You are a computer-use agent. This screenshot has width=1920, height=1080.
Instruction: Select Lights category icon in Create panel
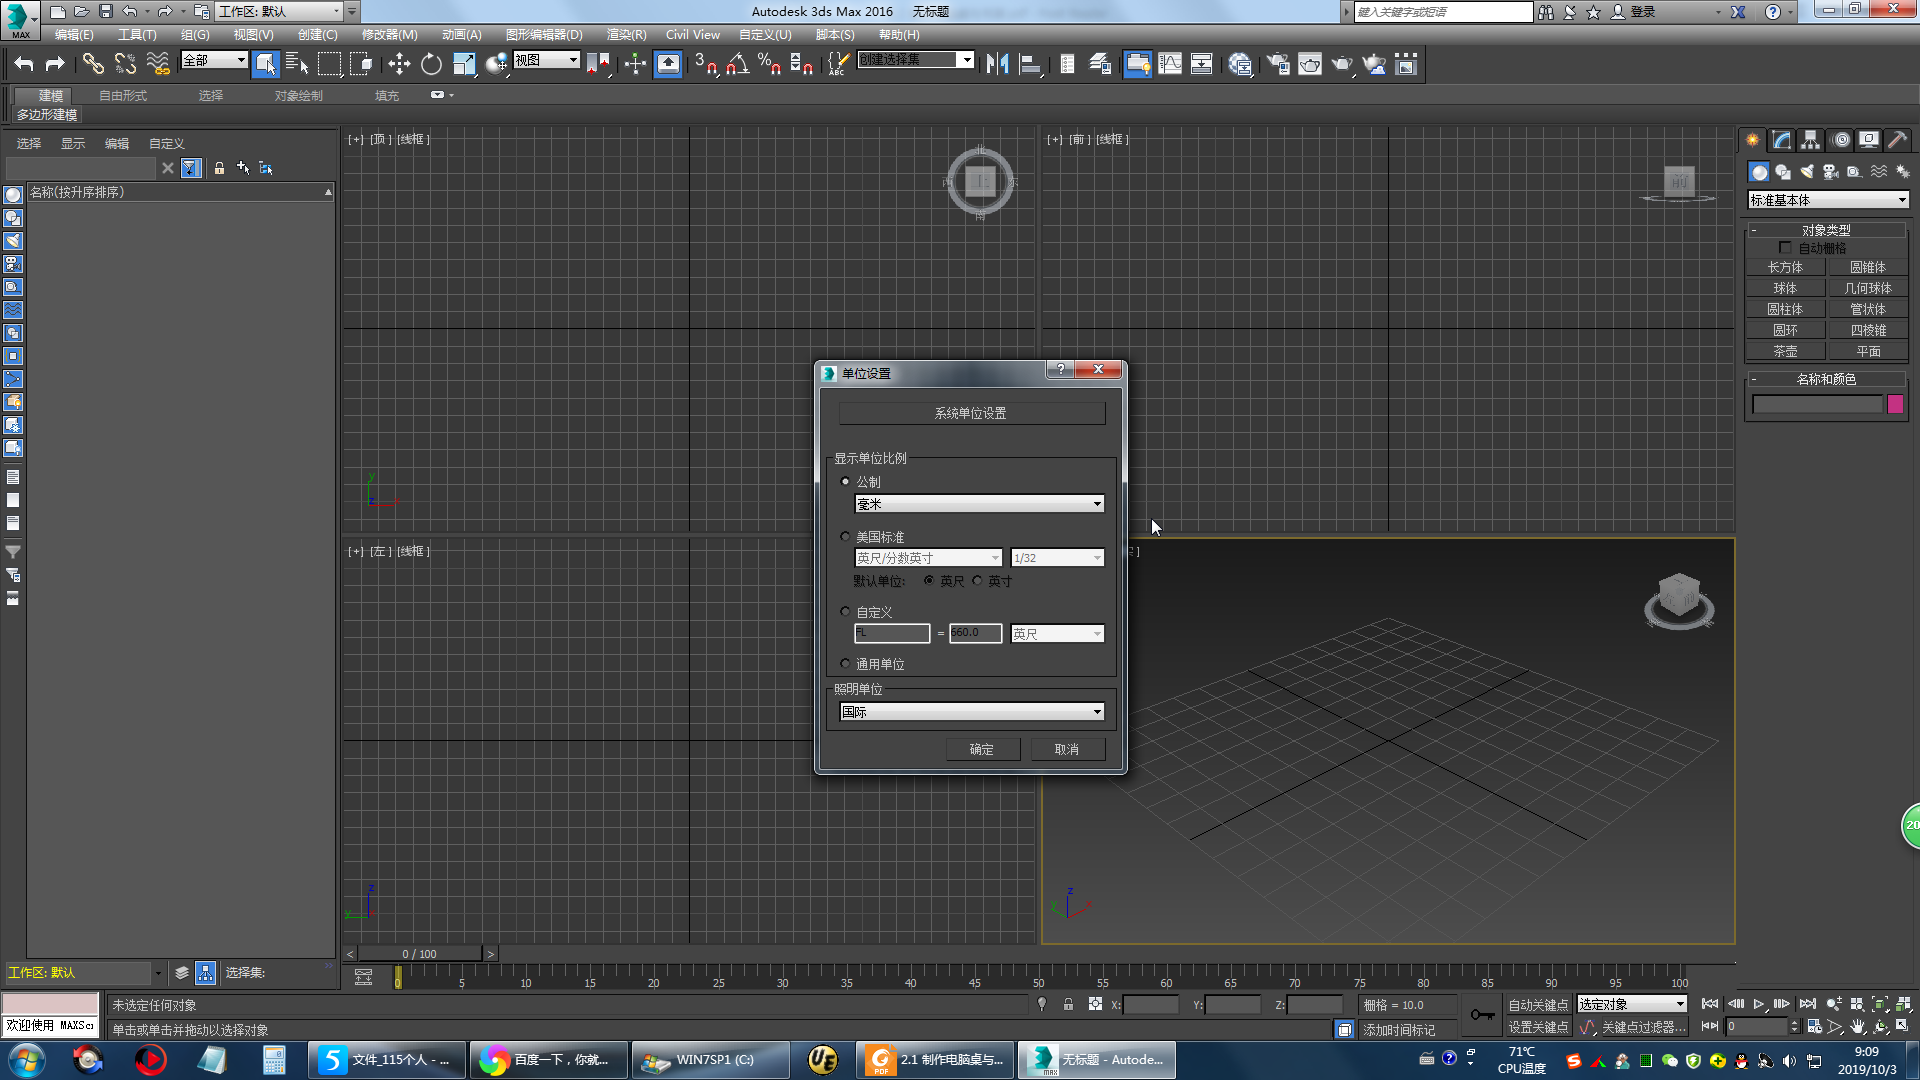[1807, 172]
